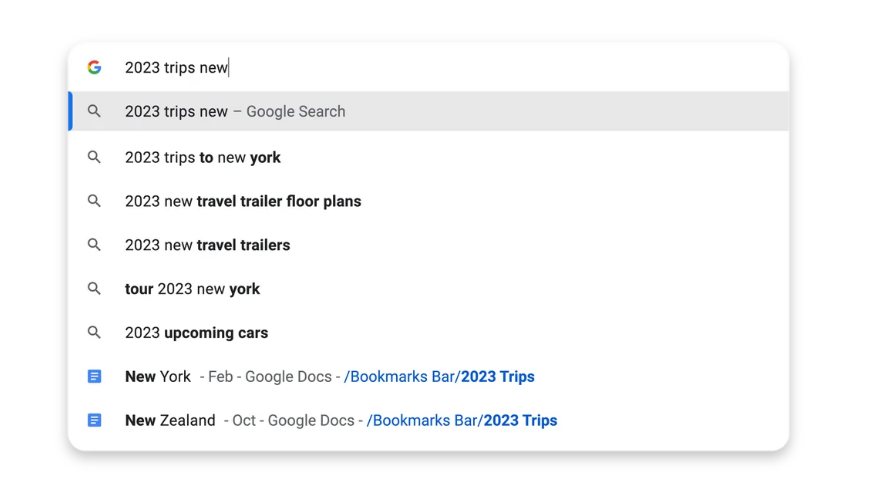This screenshot has width=872, height=493.
Task: Click magnifier icon for 'trips to new york'
Action: 94,157
